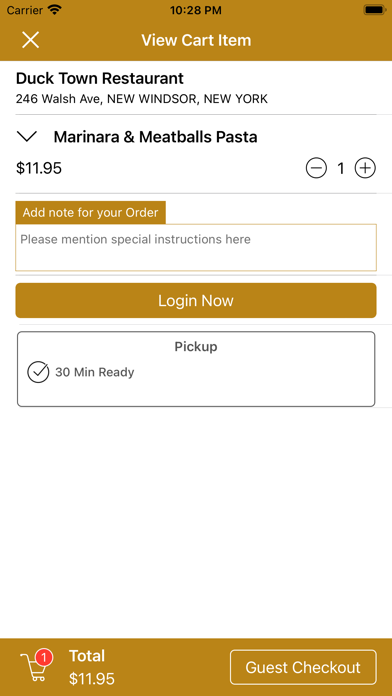Image resolution: width=392 pixels, height=696 pixels.
Task: Collapse Marinara & Meatballs Pasta chevron
Action: coord(28,136)
